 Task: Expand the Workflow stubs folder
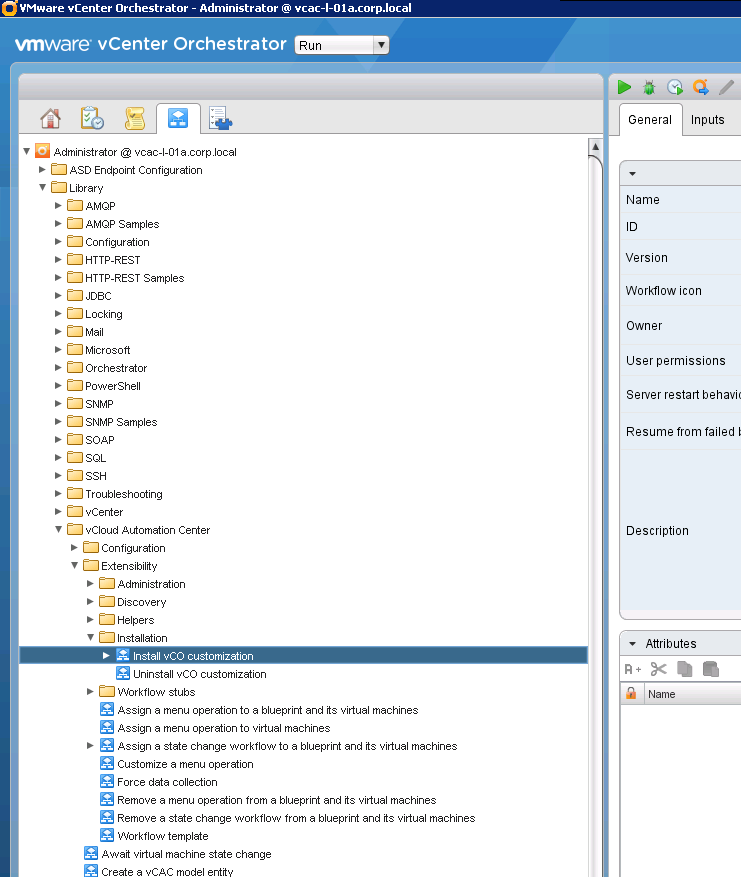pyautogui.click(x=91, y=691)
